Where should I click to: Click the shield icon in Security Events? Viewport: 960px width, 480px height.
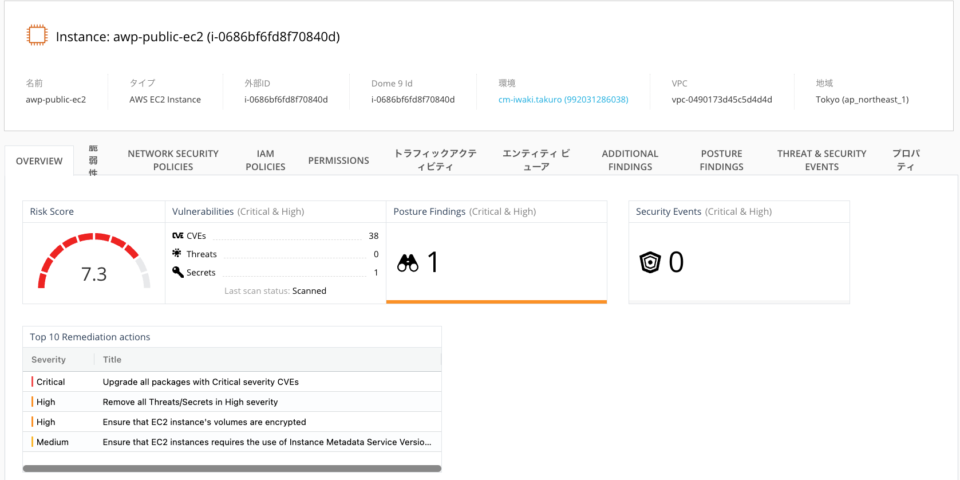(x=650, y=263)
